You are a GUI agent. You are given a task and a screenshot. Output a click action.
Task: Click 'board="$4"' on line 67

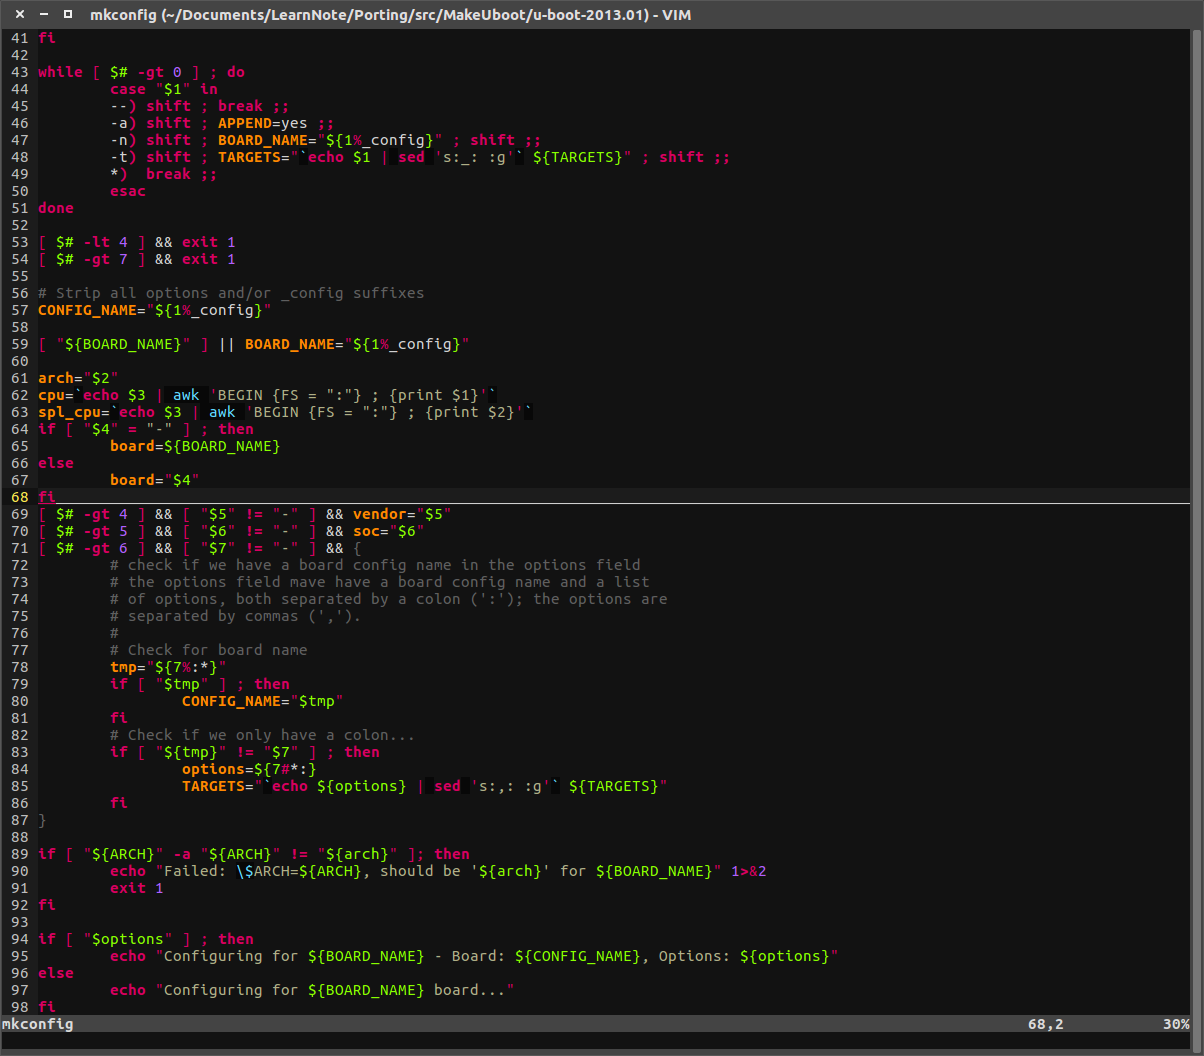tap(155, 480)
